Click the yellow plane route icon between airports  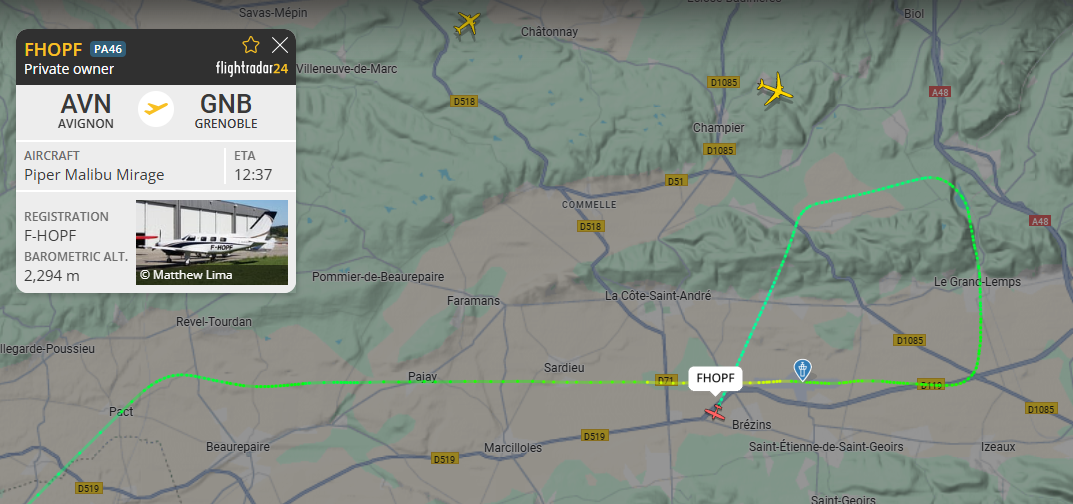click(x=156, y=109)
